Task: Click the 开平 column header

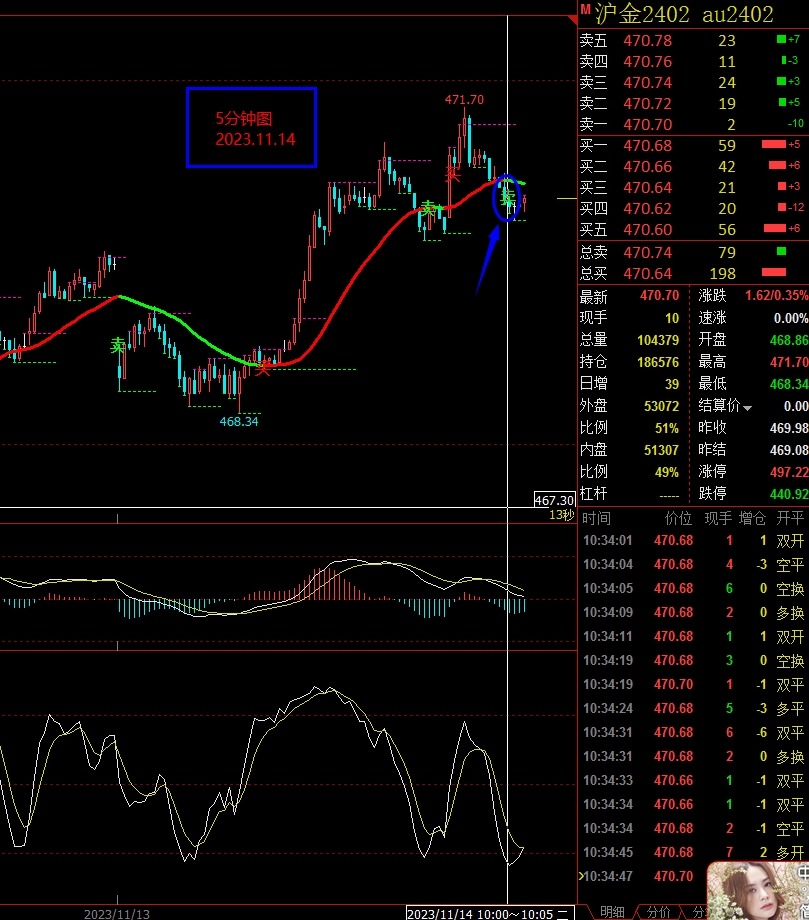Action: [x=790, y=518]
